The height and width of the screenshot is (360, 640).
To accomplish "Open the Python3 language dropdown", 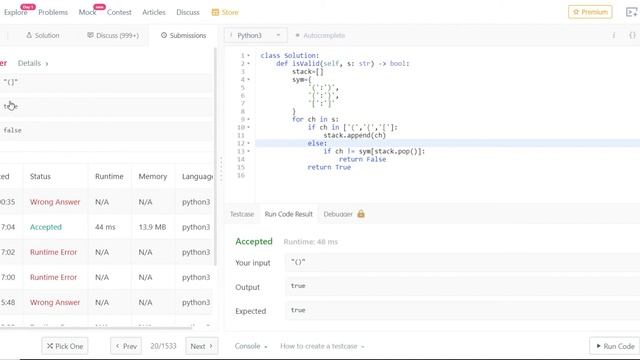I will click(x=256, y=36).
